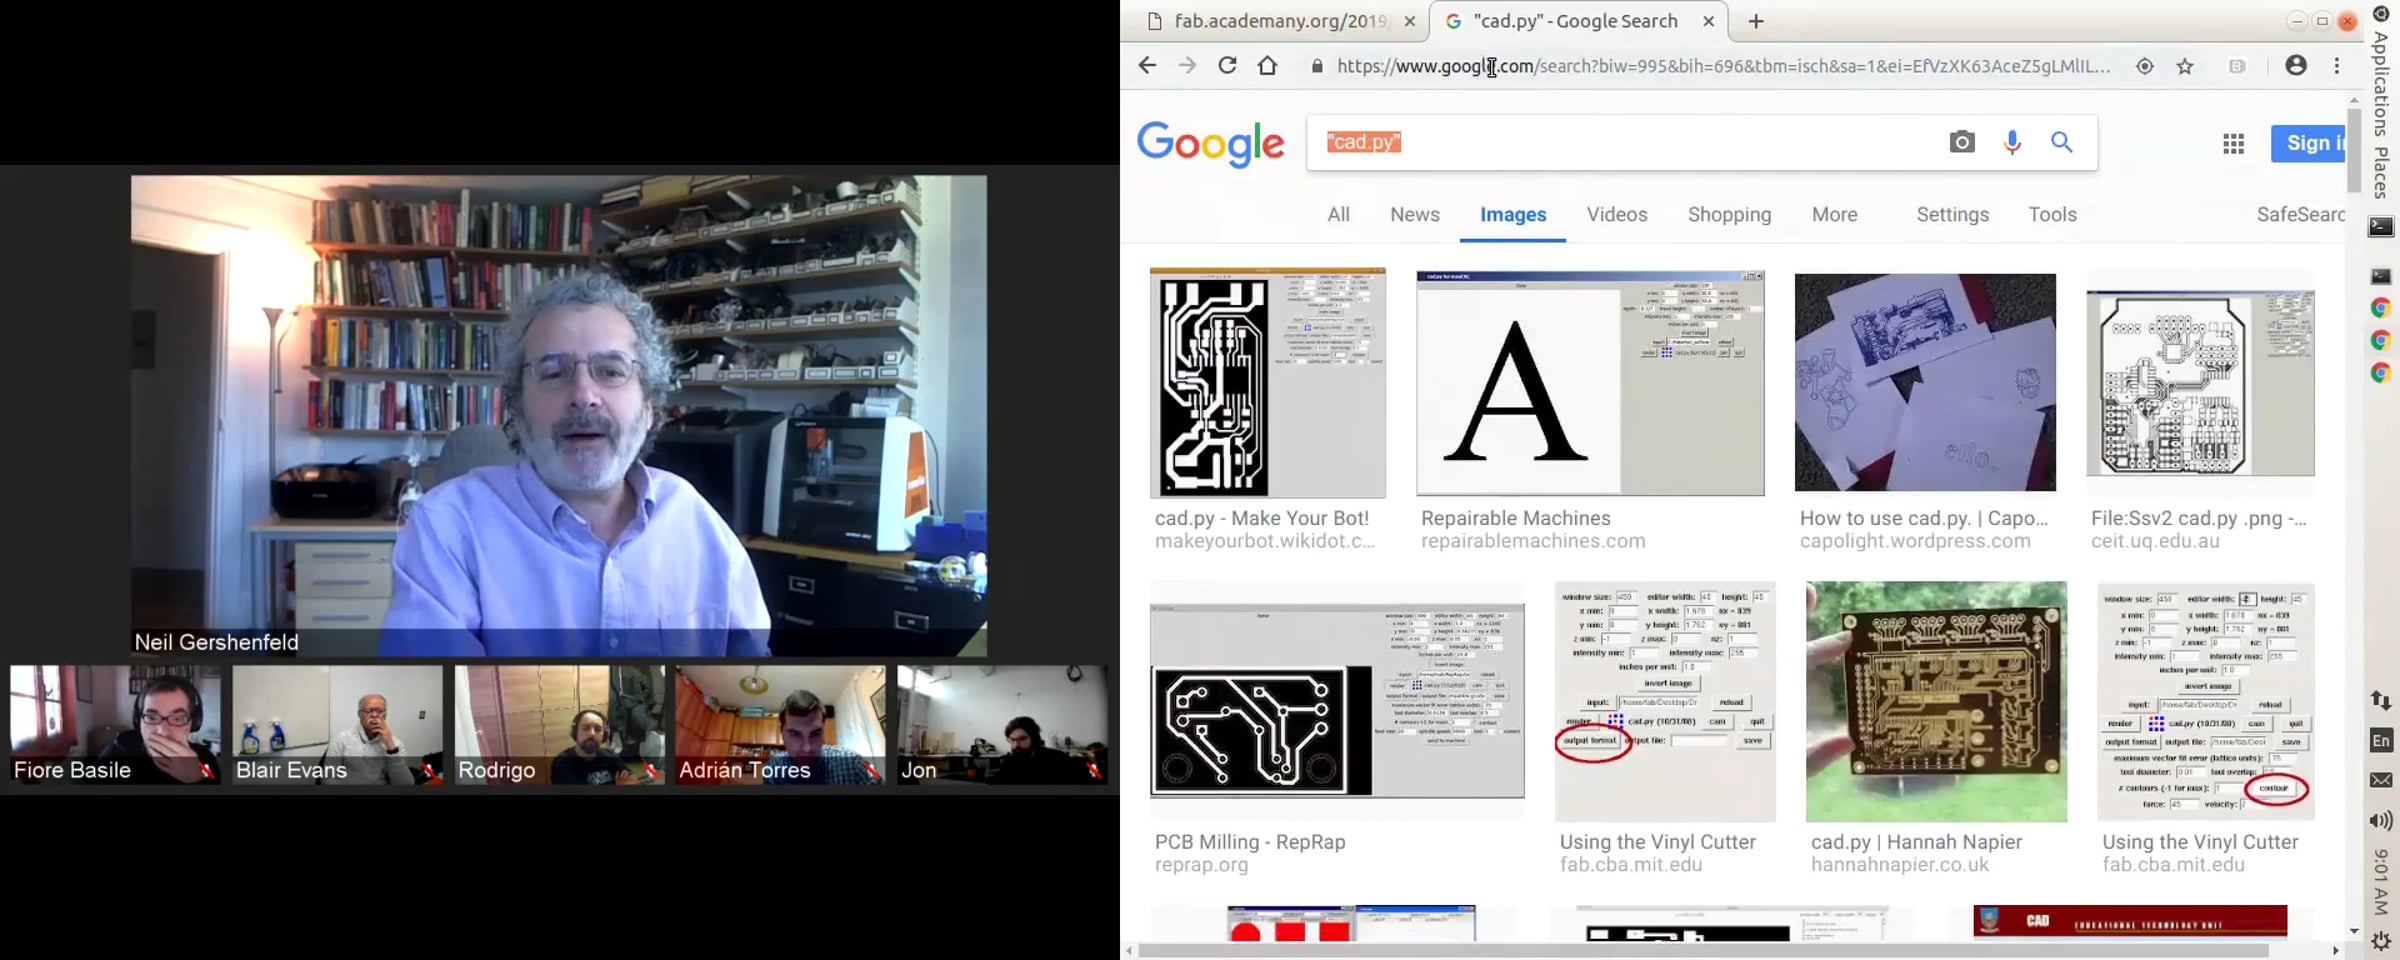Viewport: 2400px width, 960px height.
Task: Select the Images results tab
Action: pyautogui.click(x=1513, y=214)
